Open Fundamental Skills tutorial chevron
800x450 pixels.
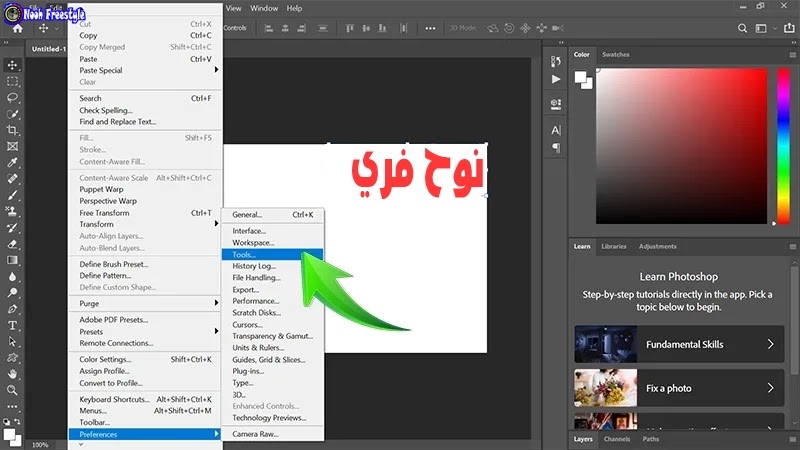pos(770,344)
